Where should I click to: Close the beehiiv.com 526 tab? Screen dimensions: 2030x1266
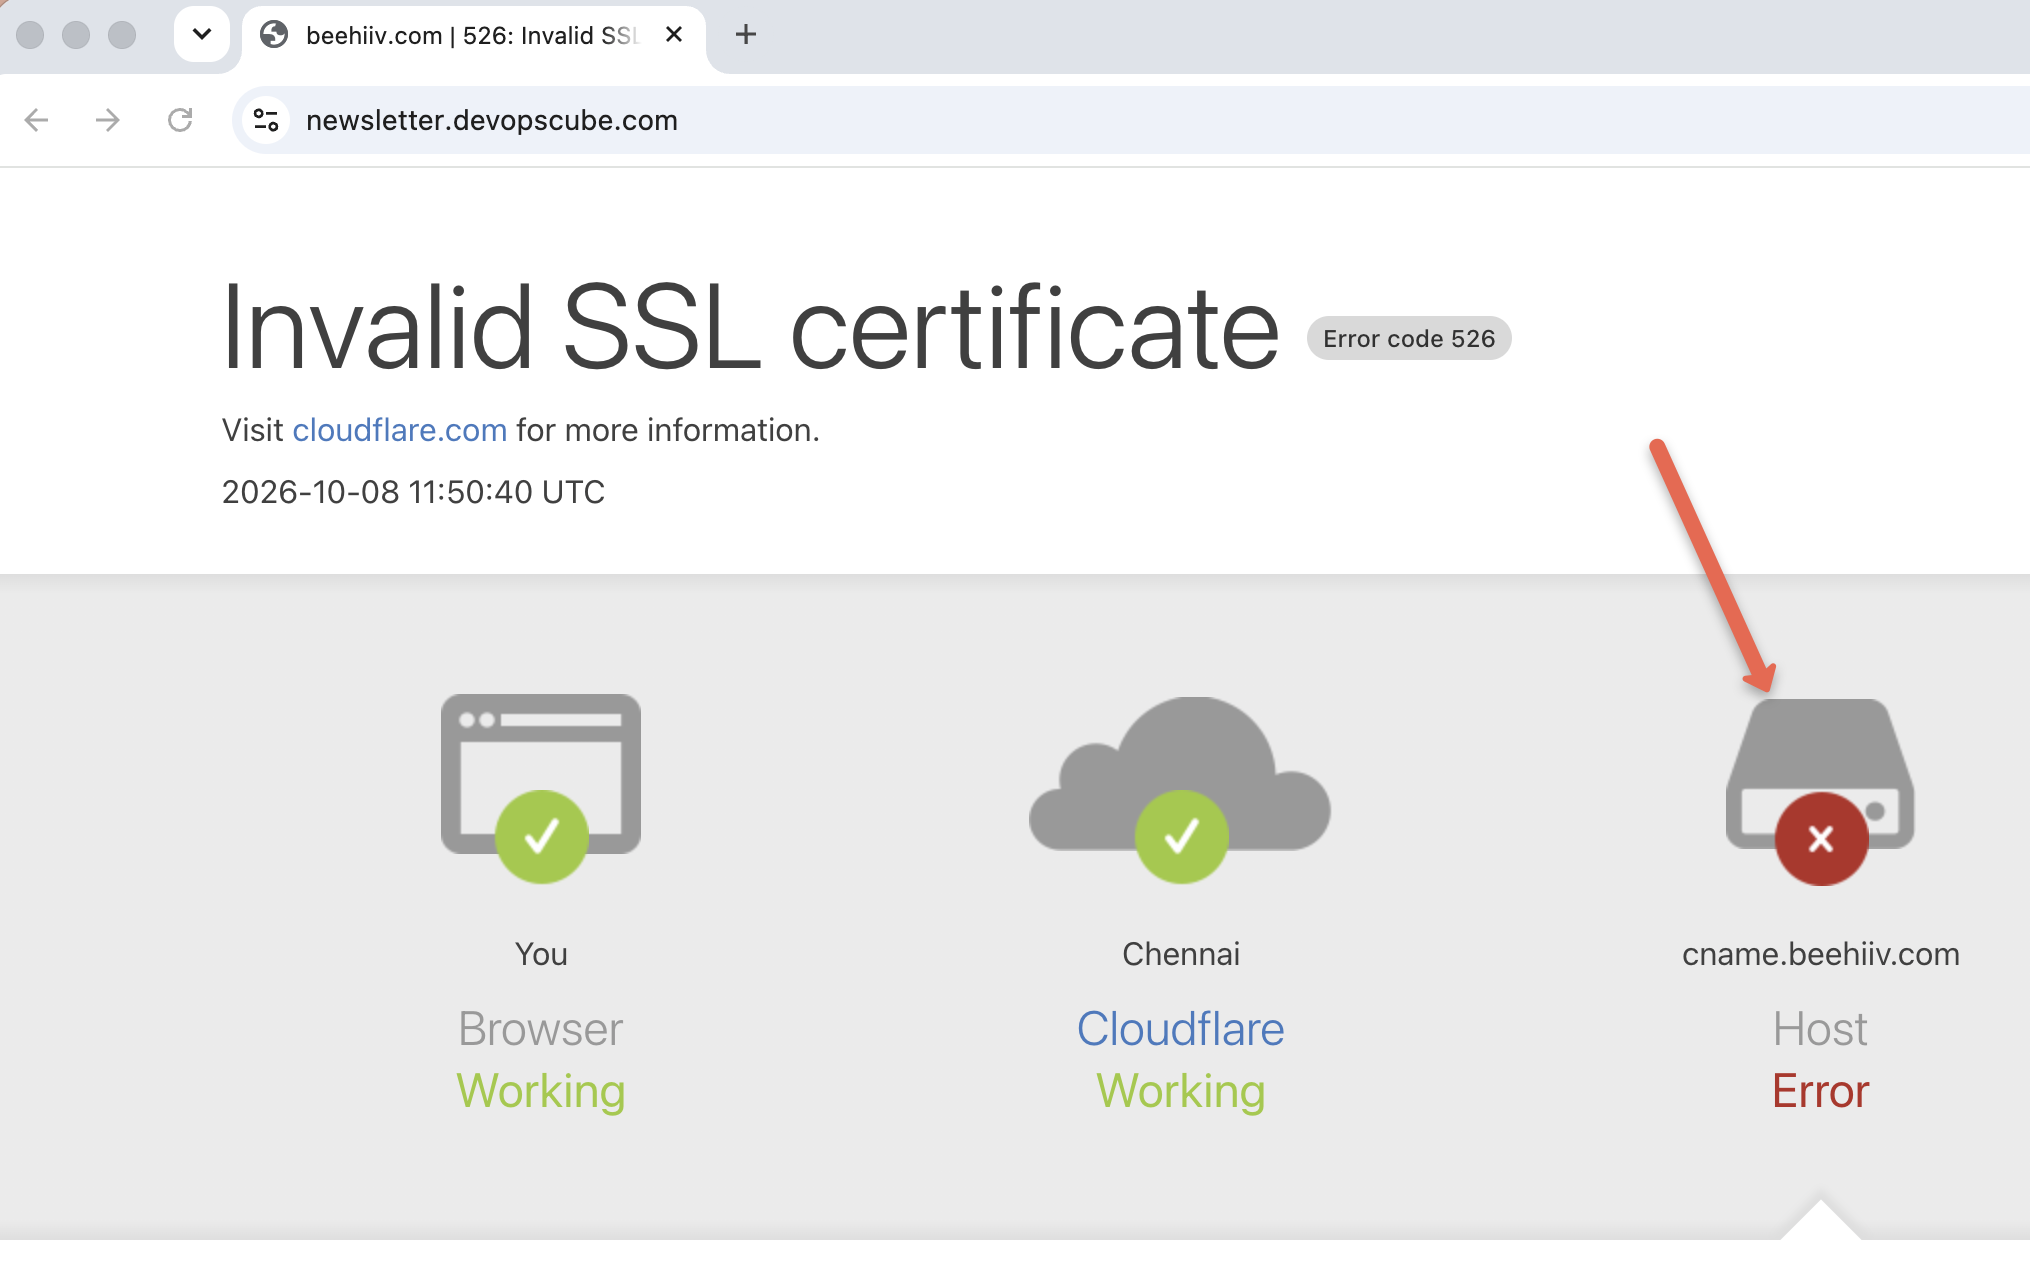(674, 35)
